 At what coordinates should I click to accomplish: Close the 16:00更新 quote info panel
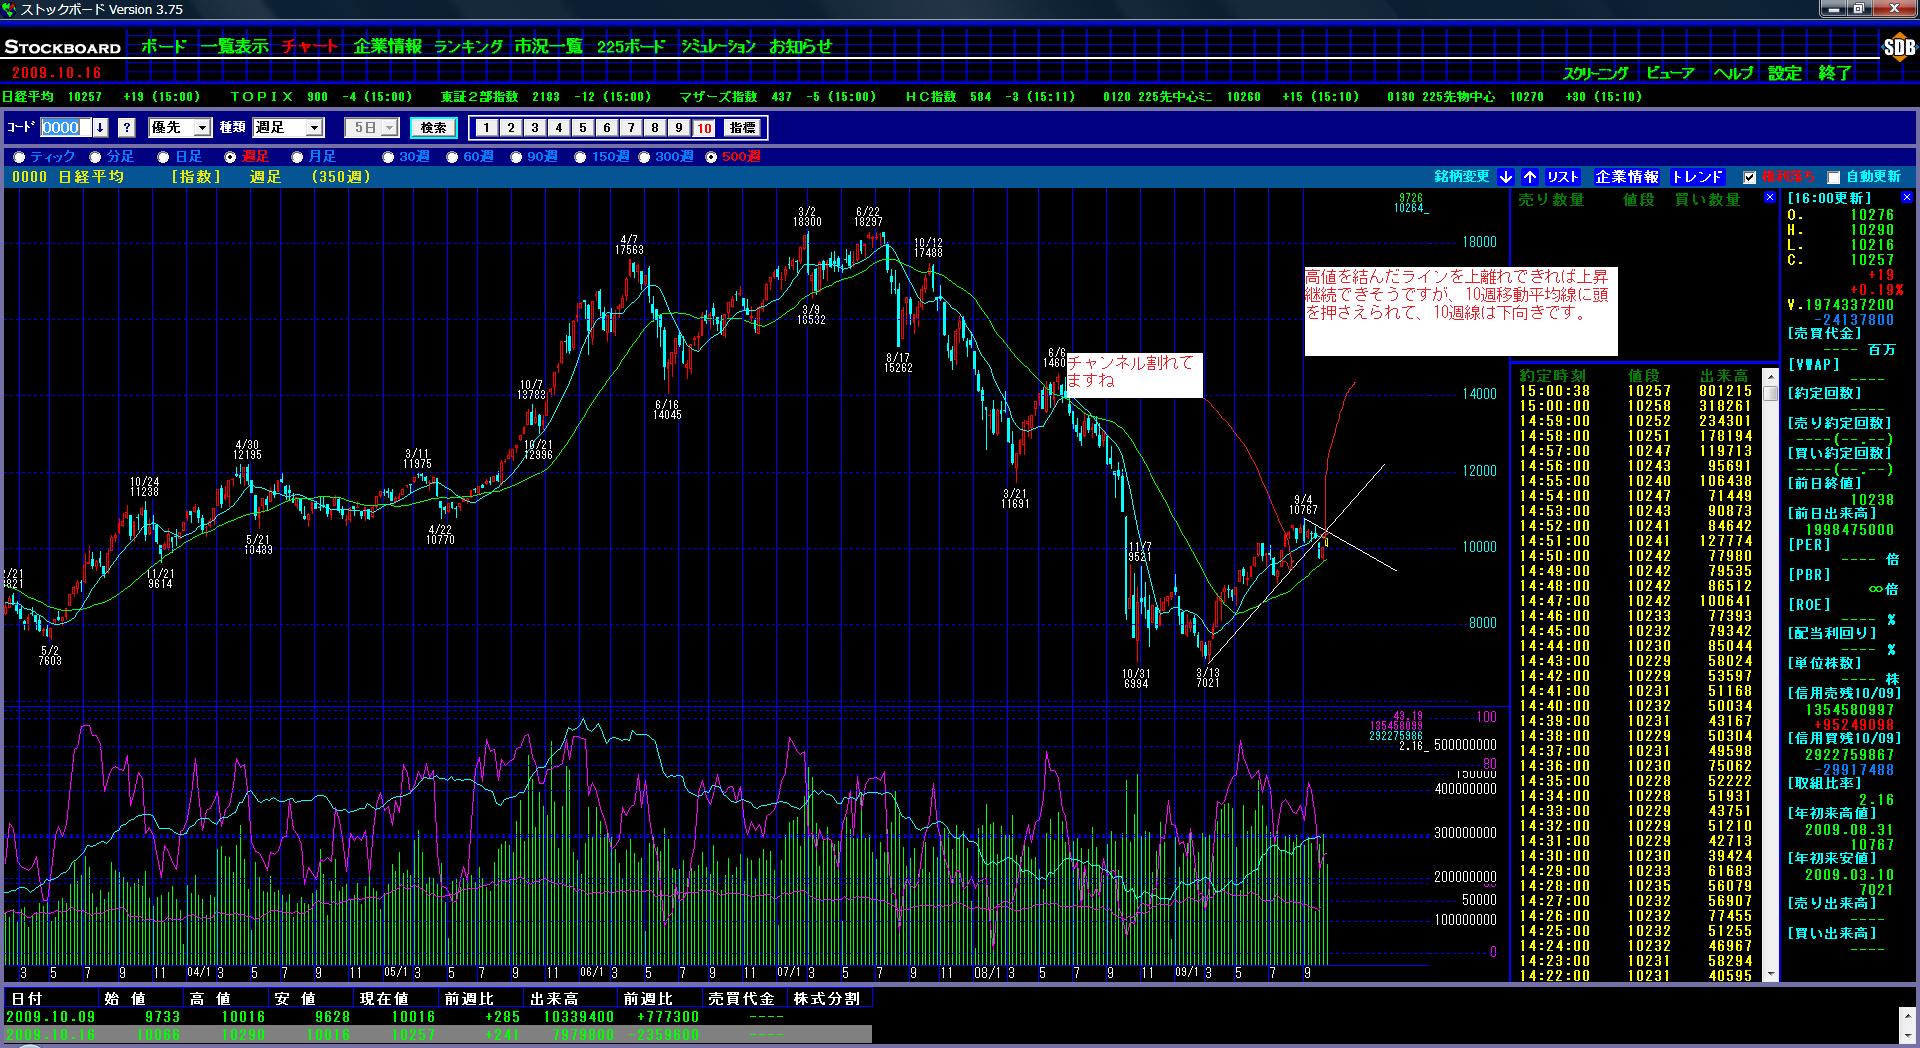(x=1906, y=198)
